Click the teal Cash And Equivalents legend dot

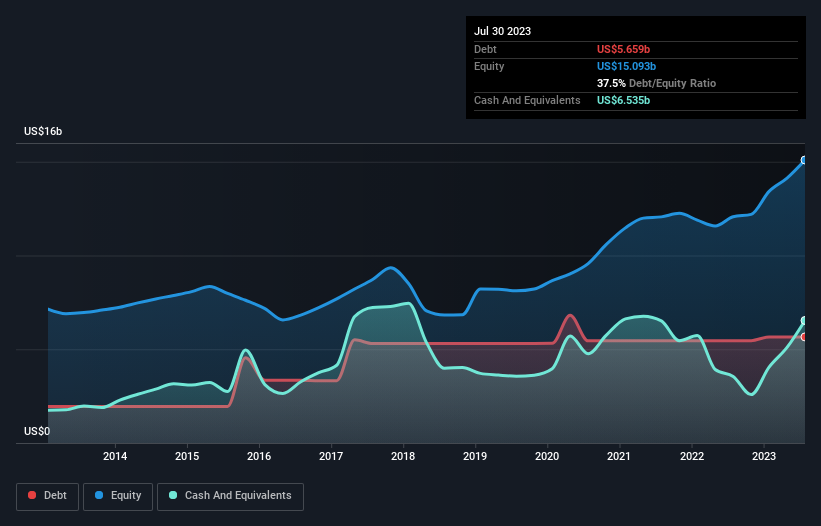pos(173,495)
